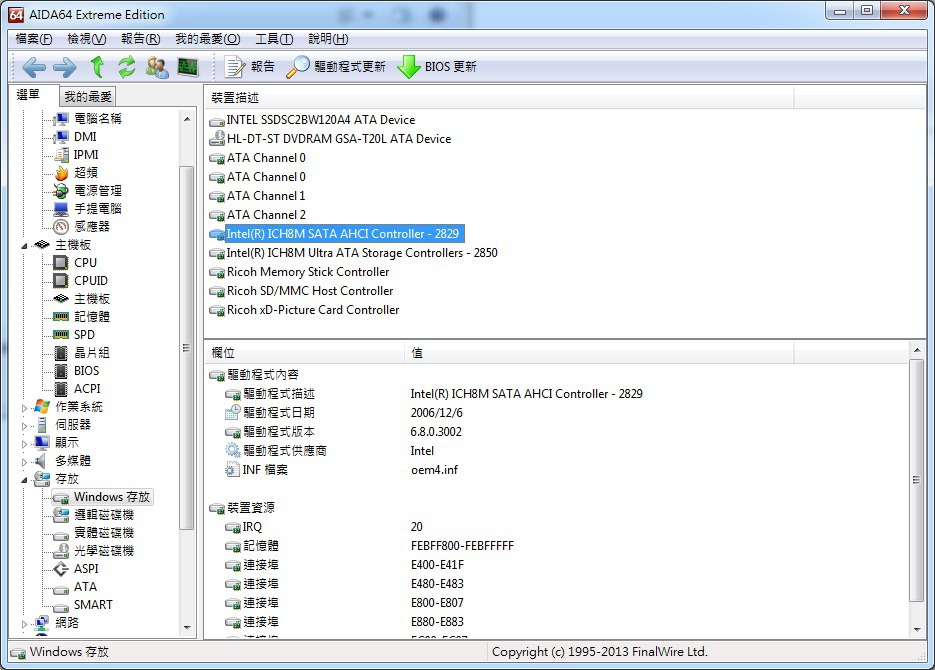Collapse the 主機板 top-level tree node

[x=24, y=246]
